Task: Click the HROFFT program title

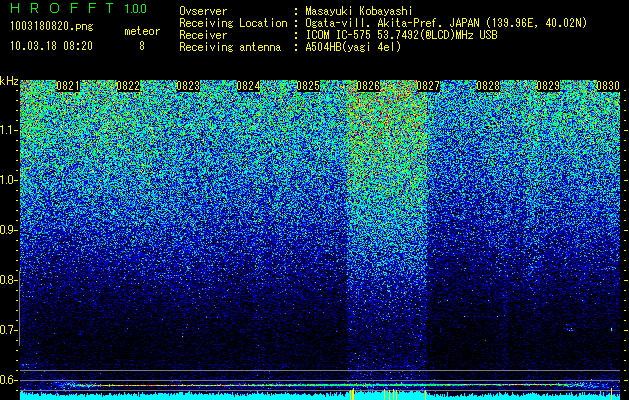Action: pos(62,8)
